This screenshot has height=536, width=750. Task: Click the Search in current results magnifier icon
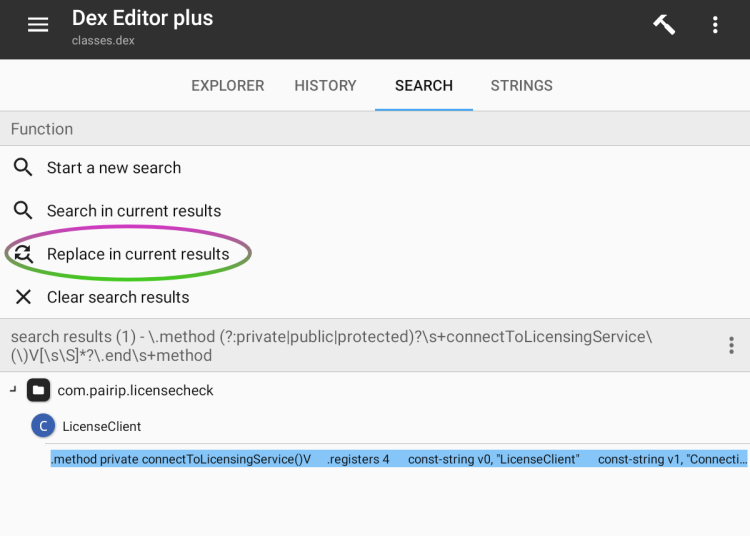(23, 210)
